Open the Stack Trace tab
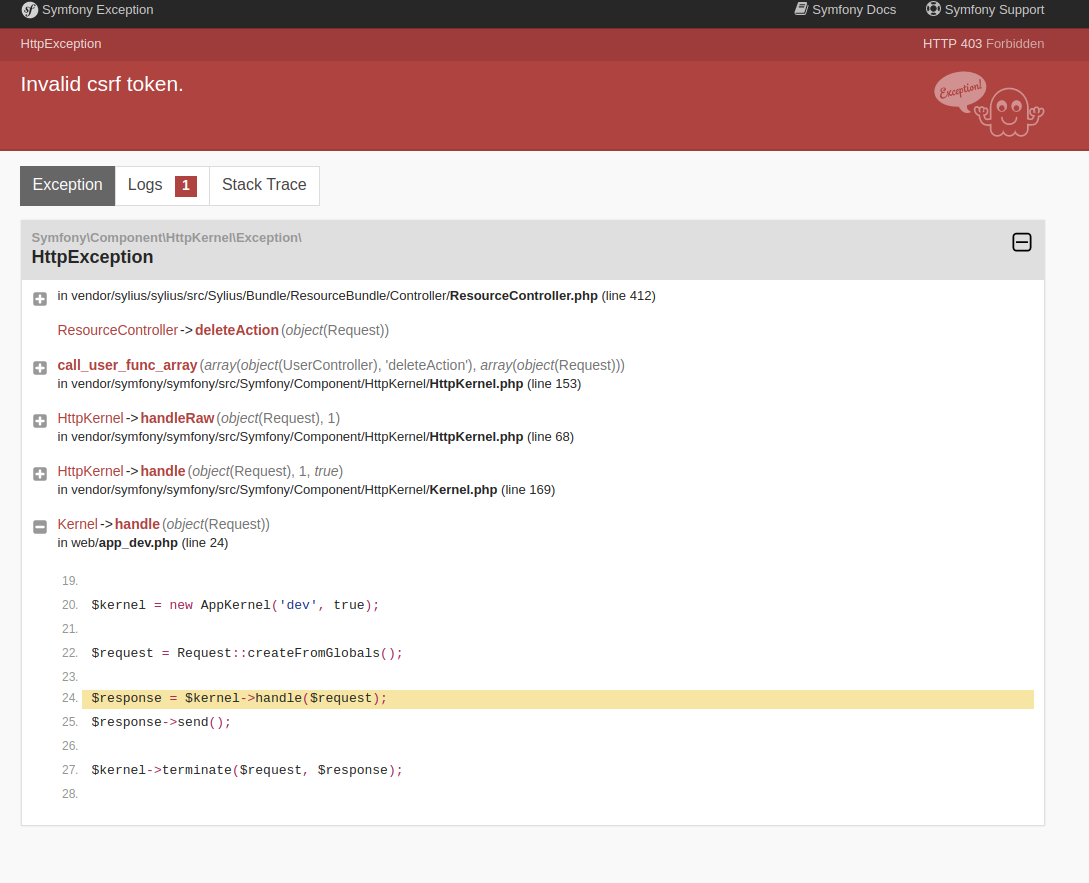This screenshot has width=1089, height=883. click(x=263, y=185)
